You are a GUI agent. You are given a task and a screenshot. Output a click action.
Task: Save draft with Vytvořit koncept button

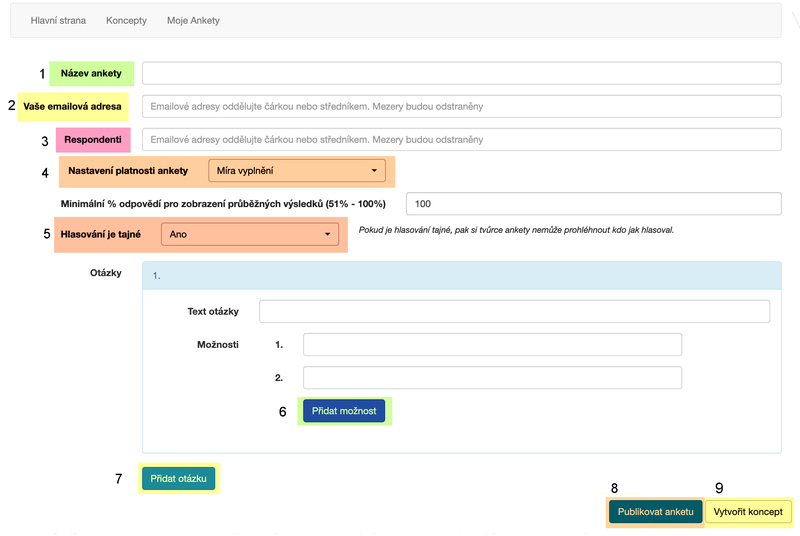749,511
